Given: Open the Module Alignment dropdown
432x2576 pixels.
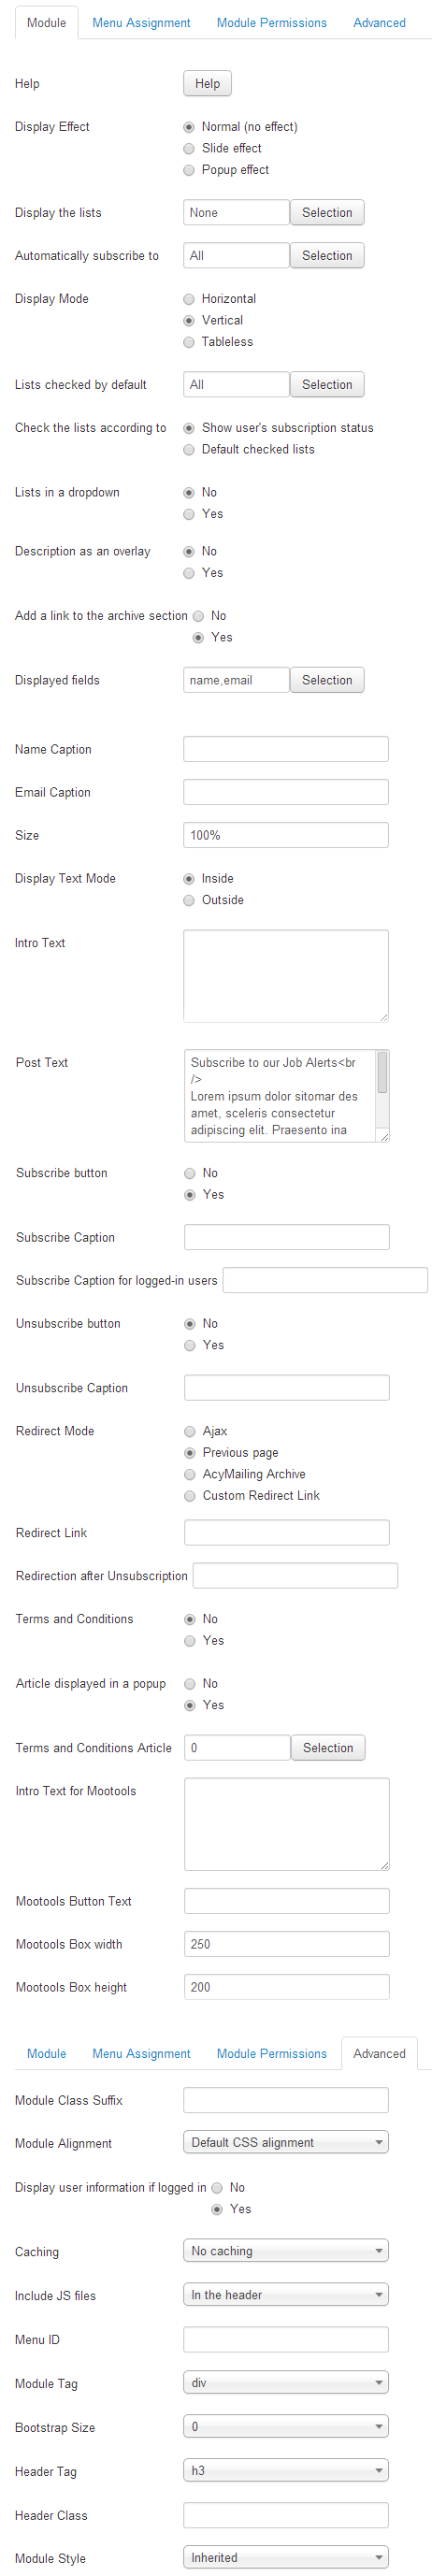Looking at the screenshot, I should tap(286, 2142).
